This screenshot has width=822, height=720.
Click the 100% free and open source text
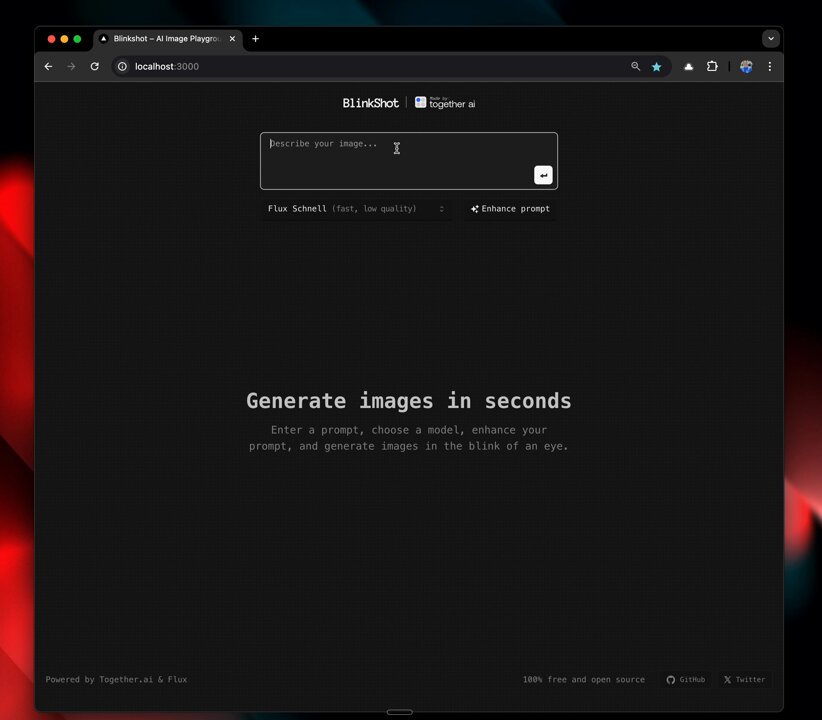click(583, 680)
